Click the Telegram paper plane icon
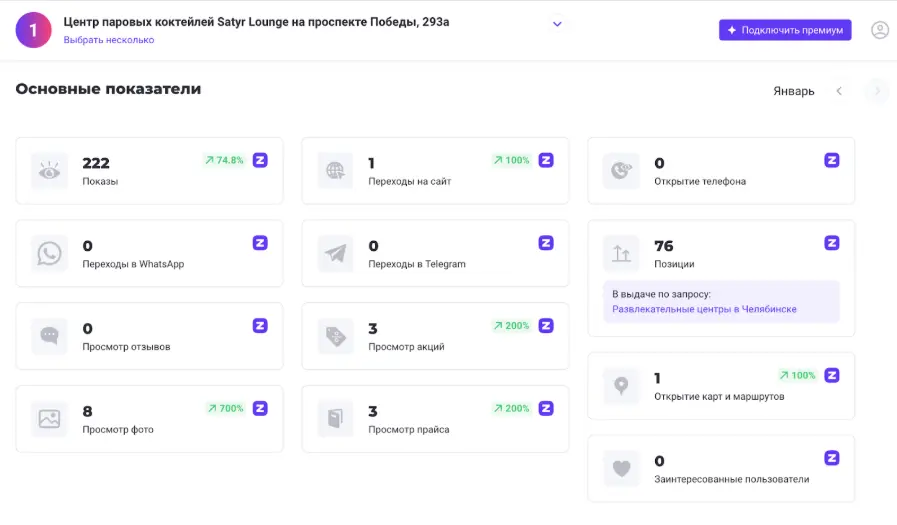 click(335, 254)
